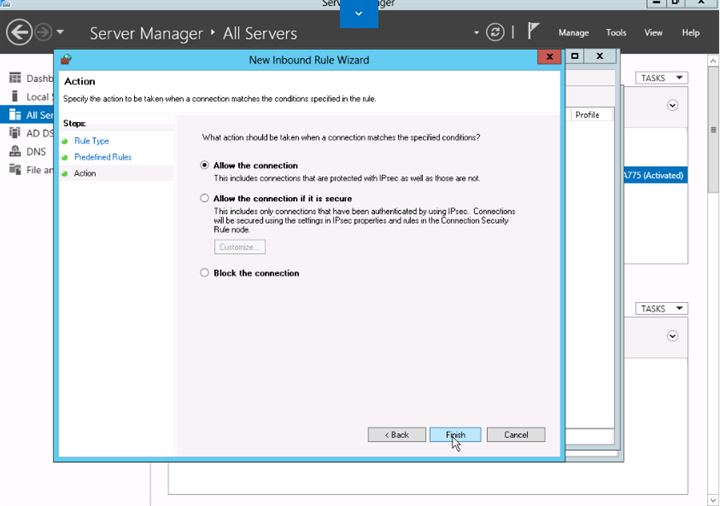The height and width of the screenshot is (506, 720).
Task: Open File and Storage Services icon
Action: pos(15,169)
